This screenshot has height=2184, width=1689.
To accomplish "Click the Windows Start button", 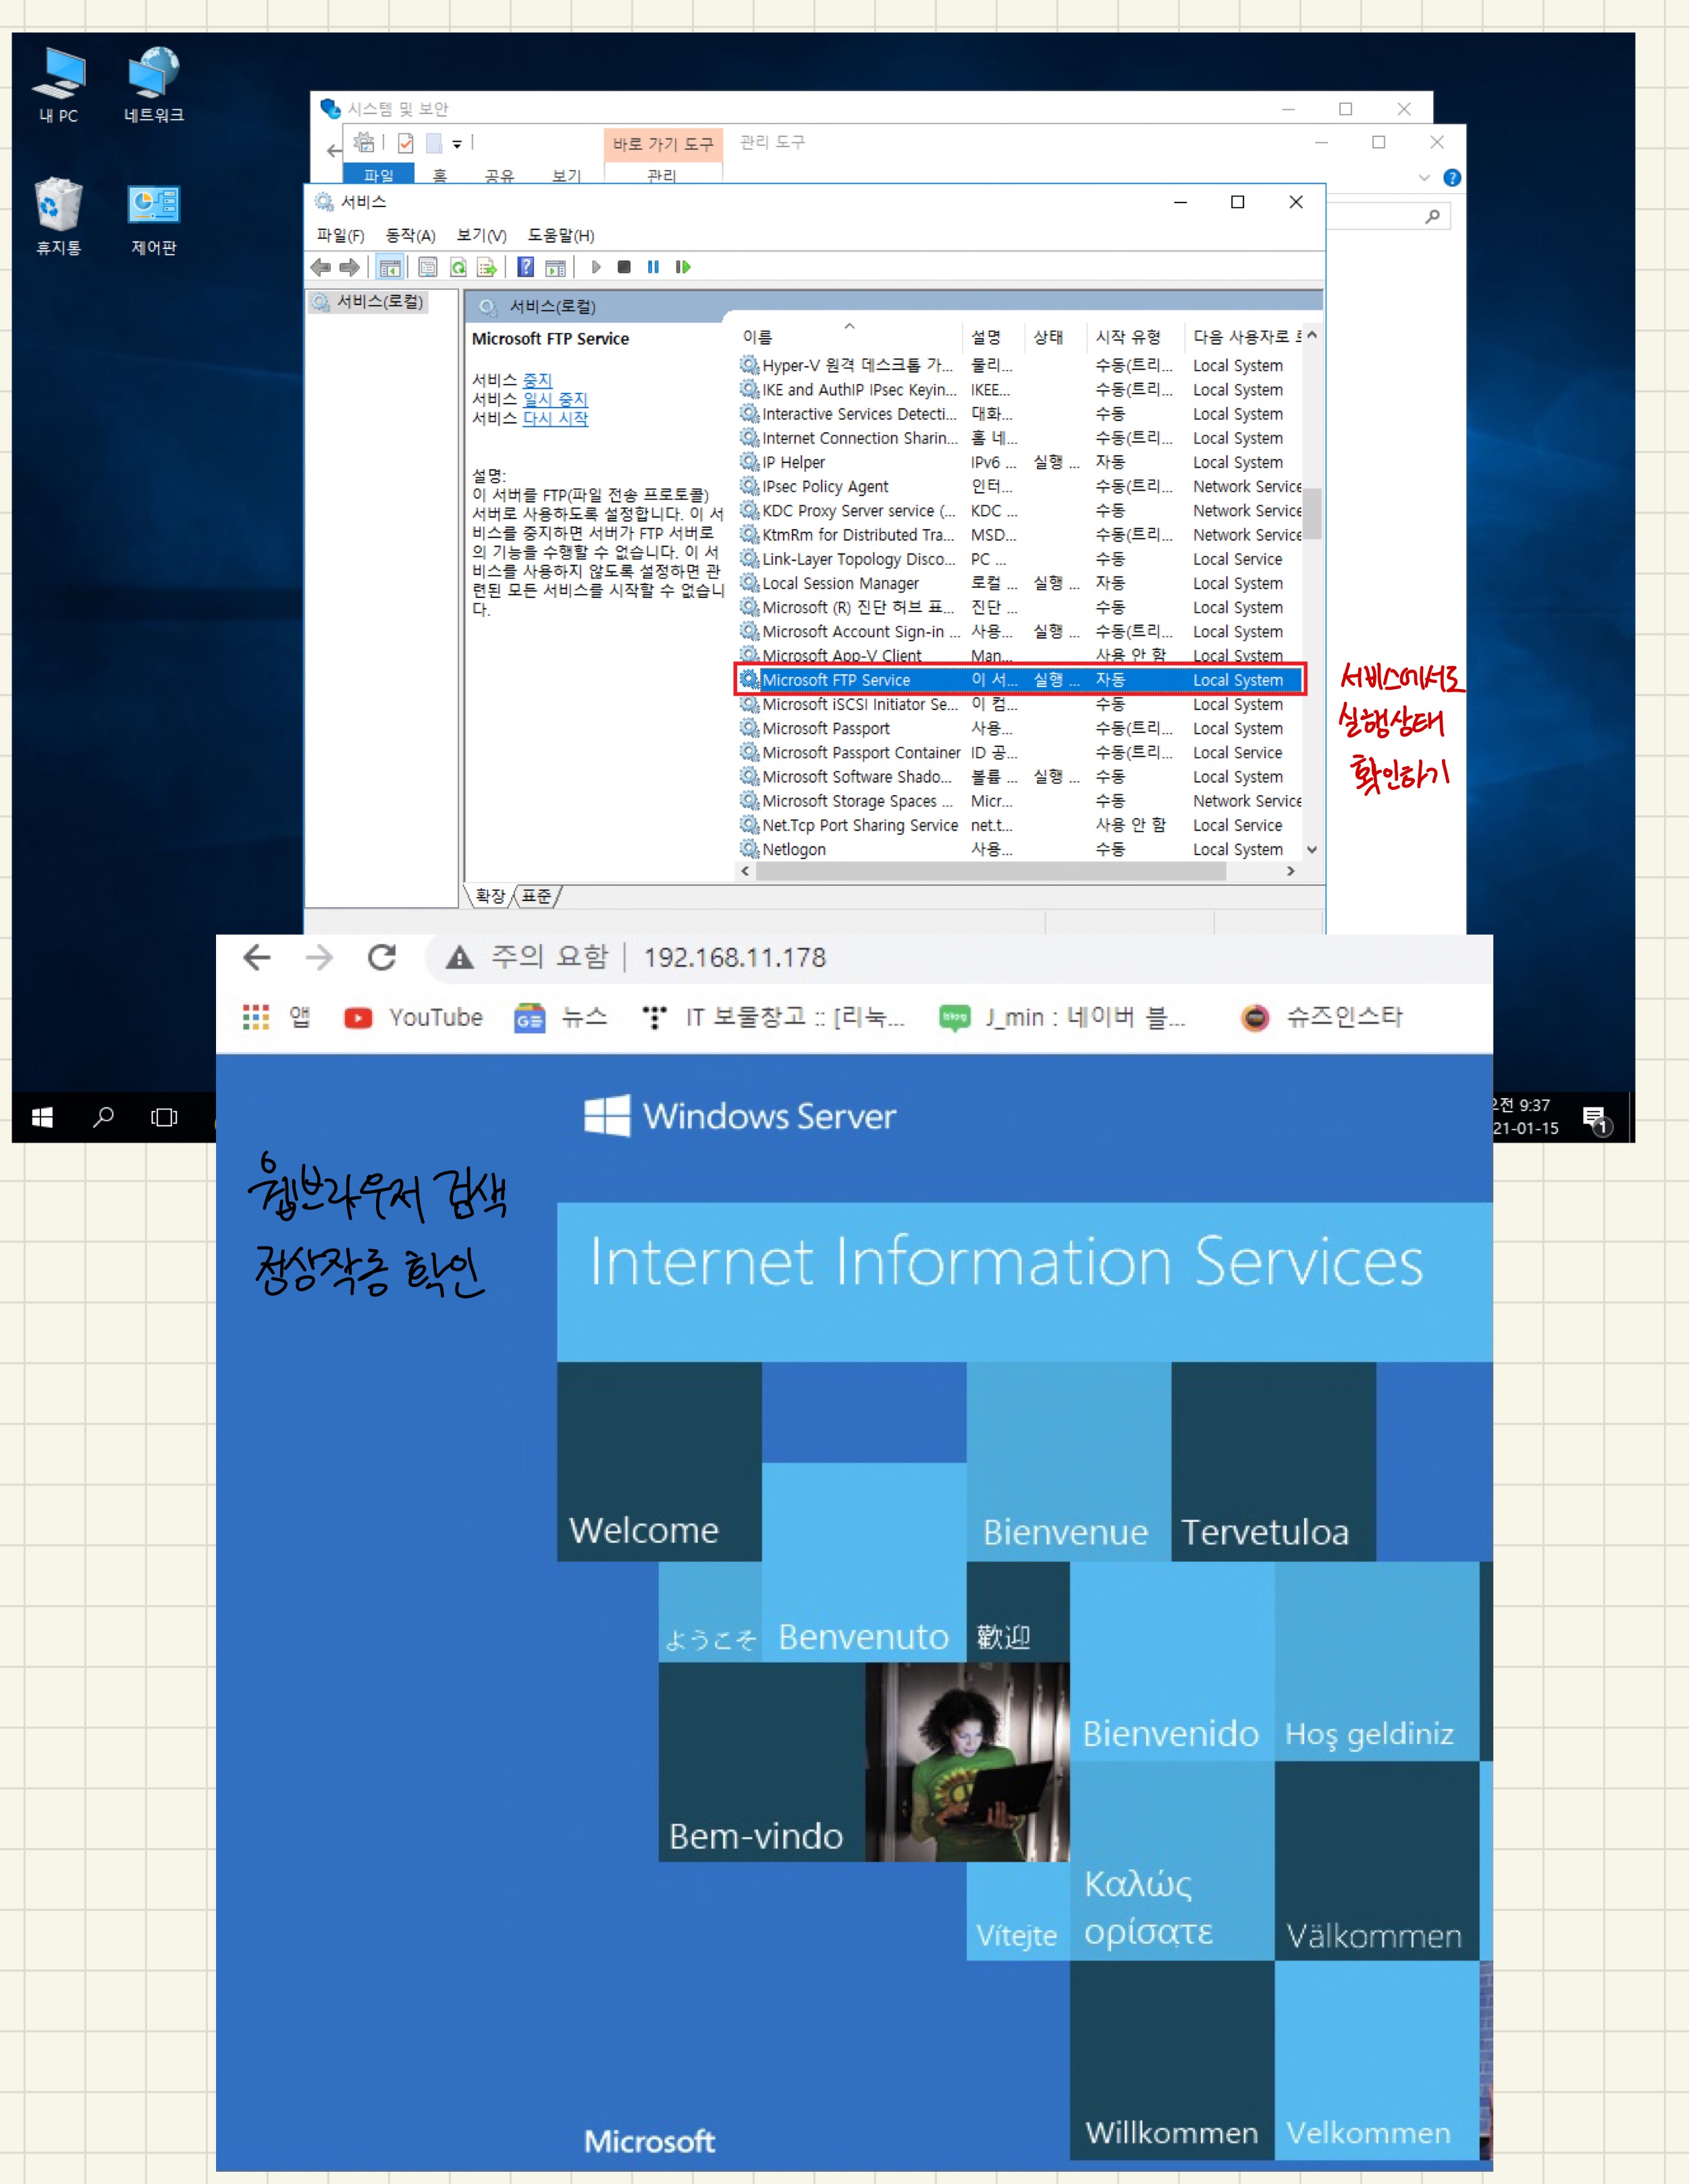I will tap(42, 1117).
